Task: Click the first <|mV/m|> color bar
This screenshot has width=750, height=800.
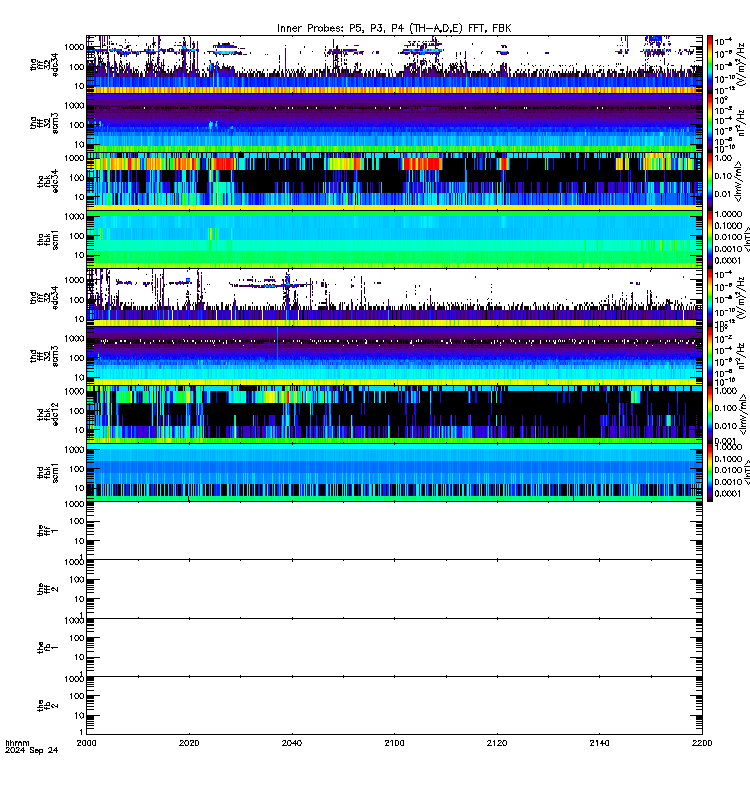Action: point(710,181)
